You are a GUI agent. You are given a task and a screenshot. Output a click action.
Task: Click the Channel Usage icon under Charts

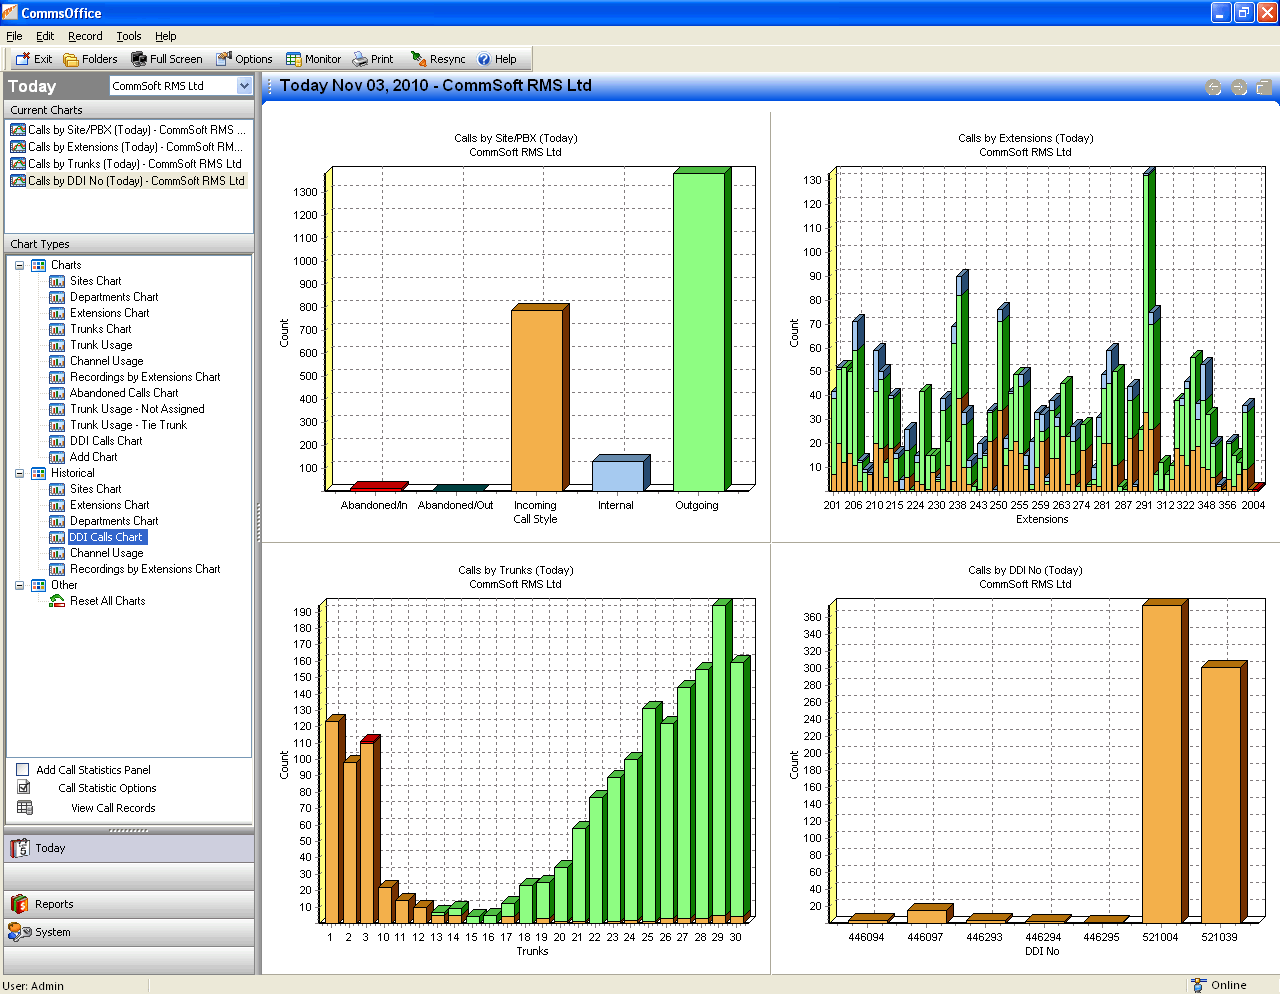click(x=57, y=361)
